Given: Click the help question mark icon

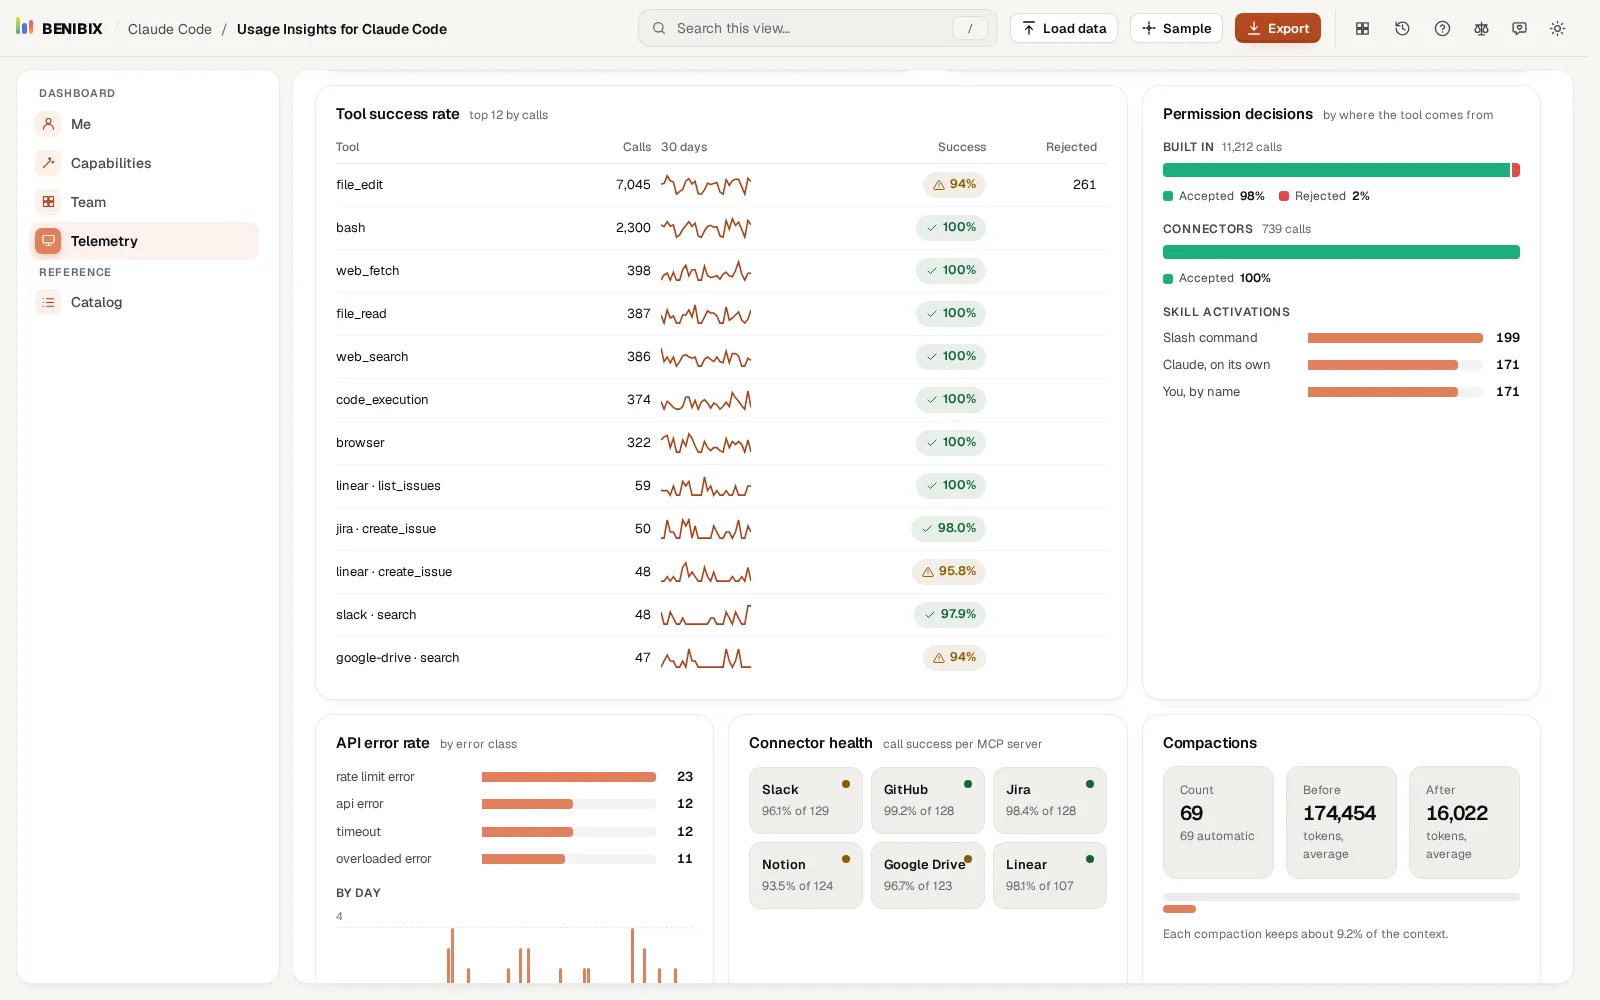Looking at the screenshot, I should 1442,28.
